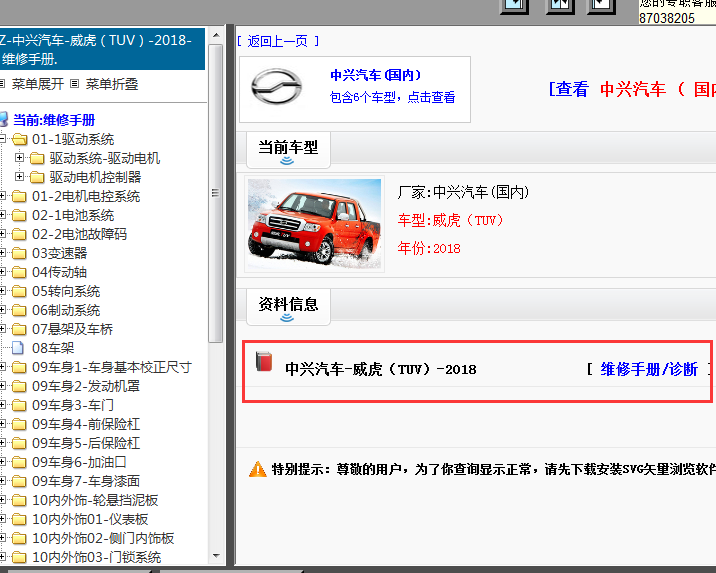716x573 pixels.
Task: Click the orange warning triangle icon
Action: (x=258, y=469)
